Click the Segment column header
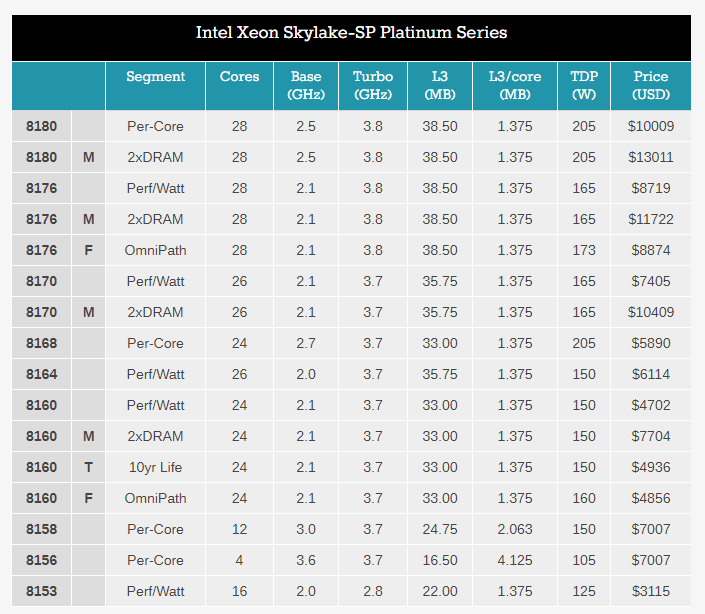 tap(155, 77)
